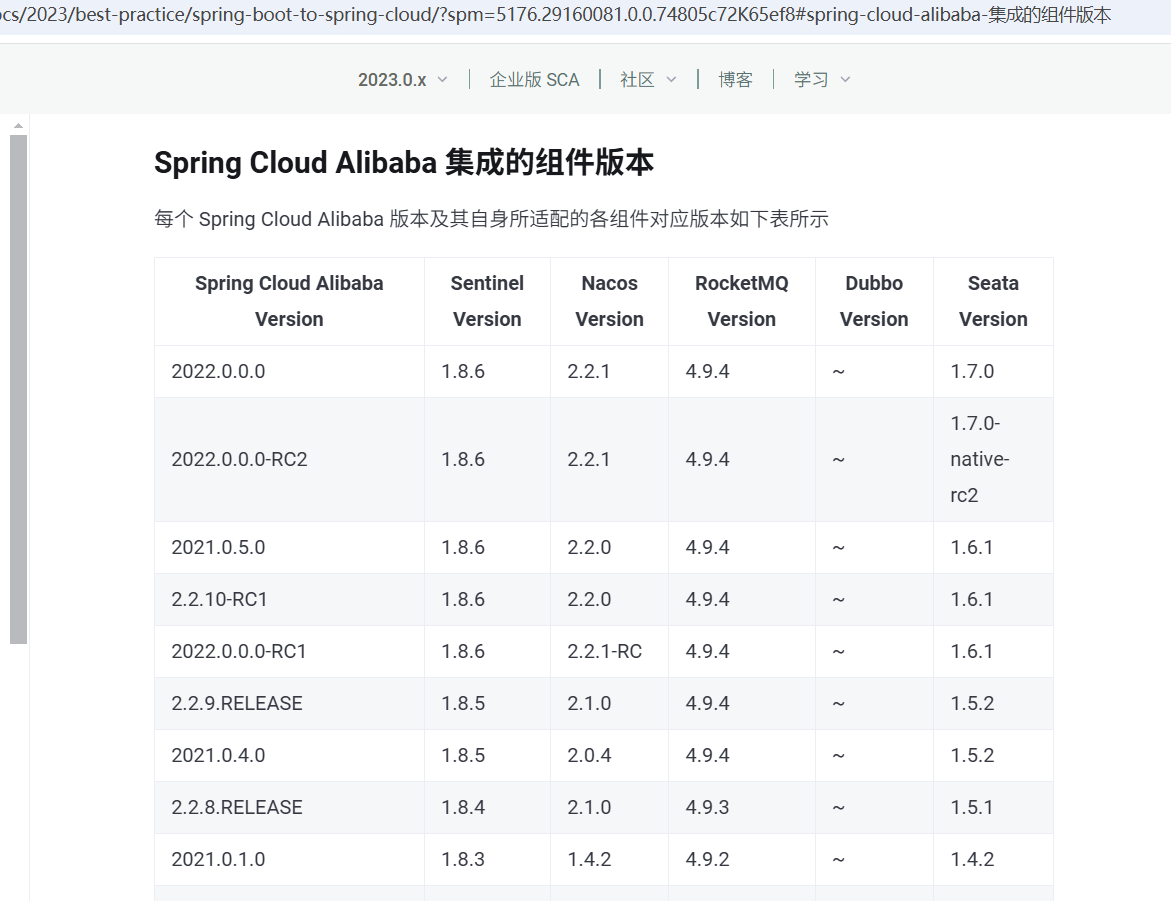The height and width of the screenshot is (901, 1171).
Task: Click the chevron beside 学习
Action: tap(845, 80)
